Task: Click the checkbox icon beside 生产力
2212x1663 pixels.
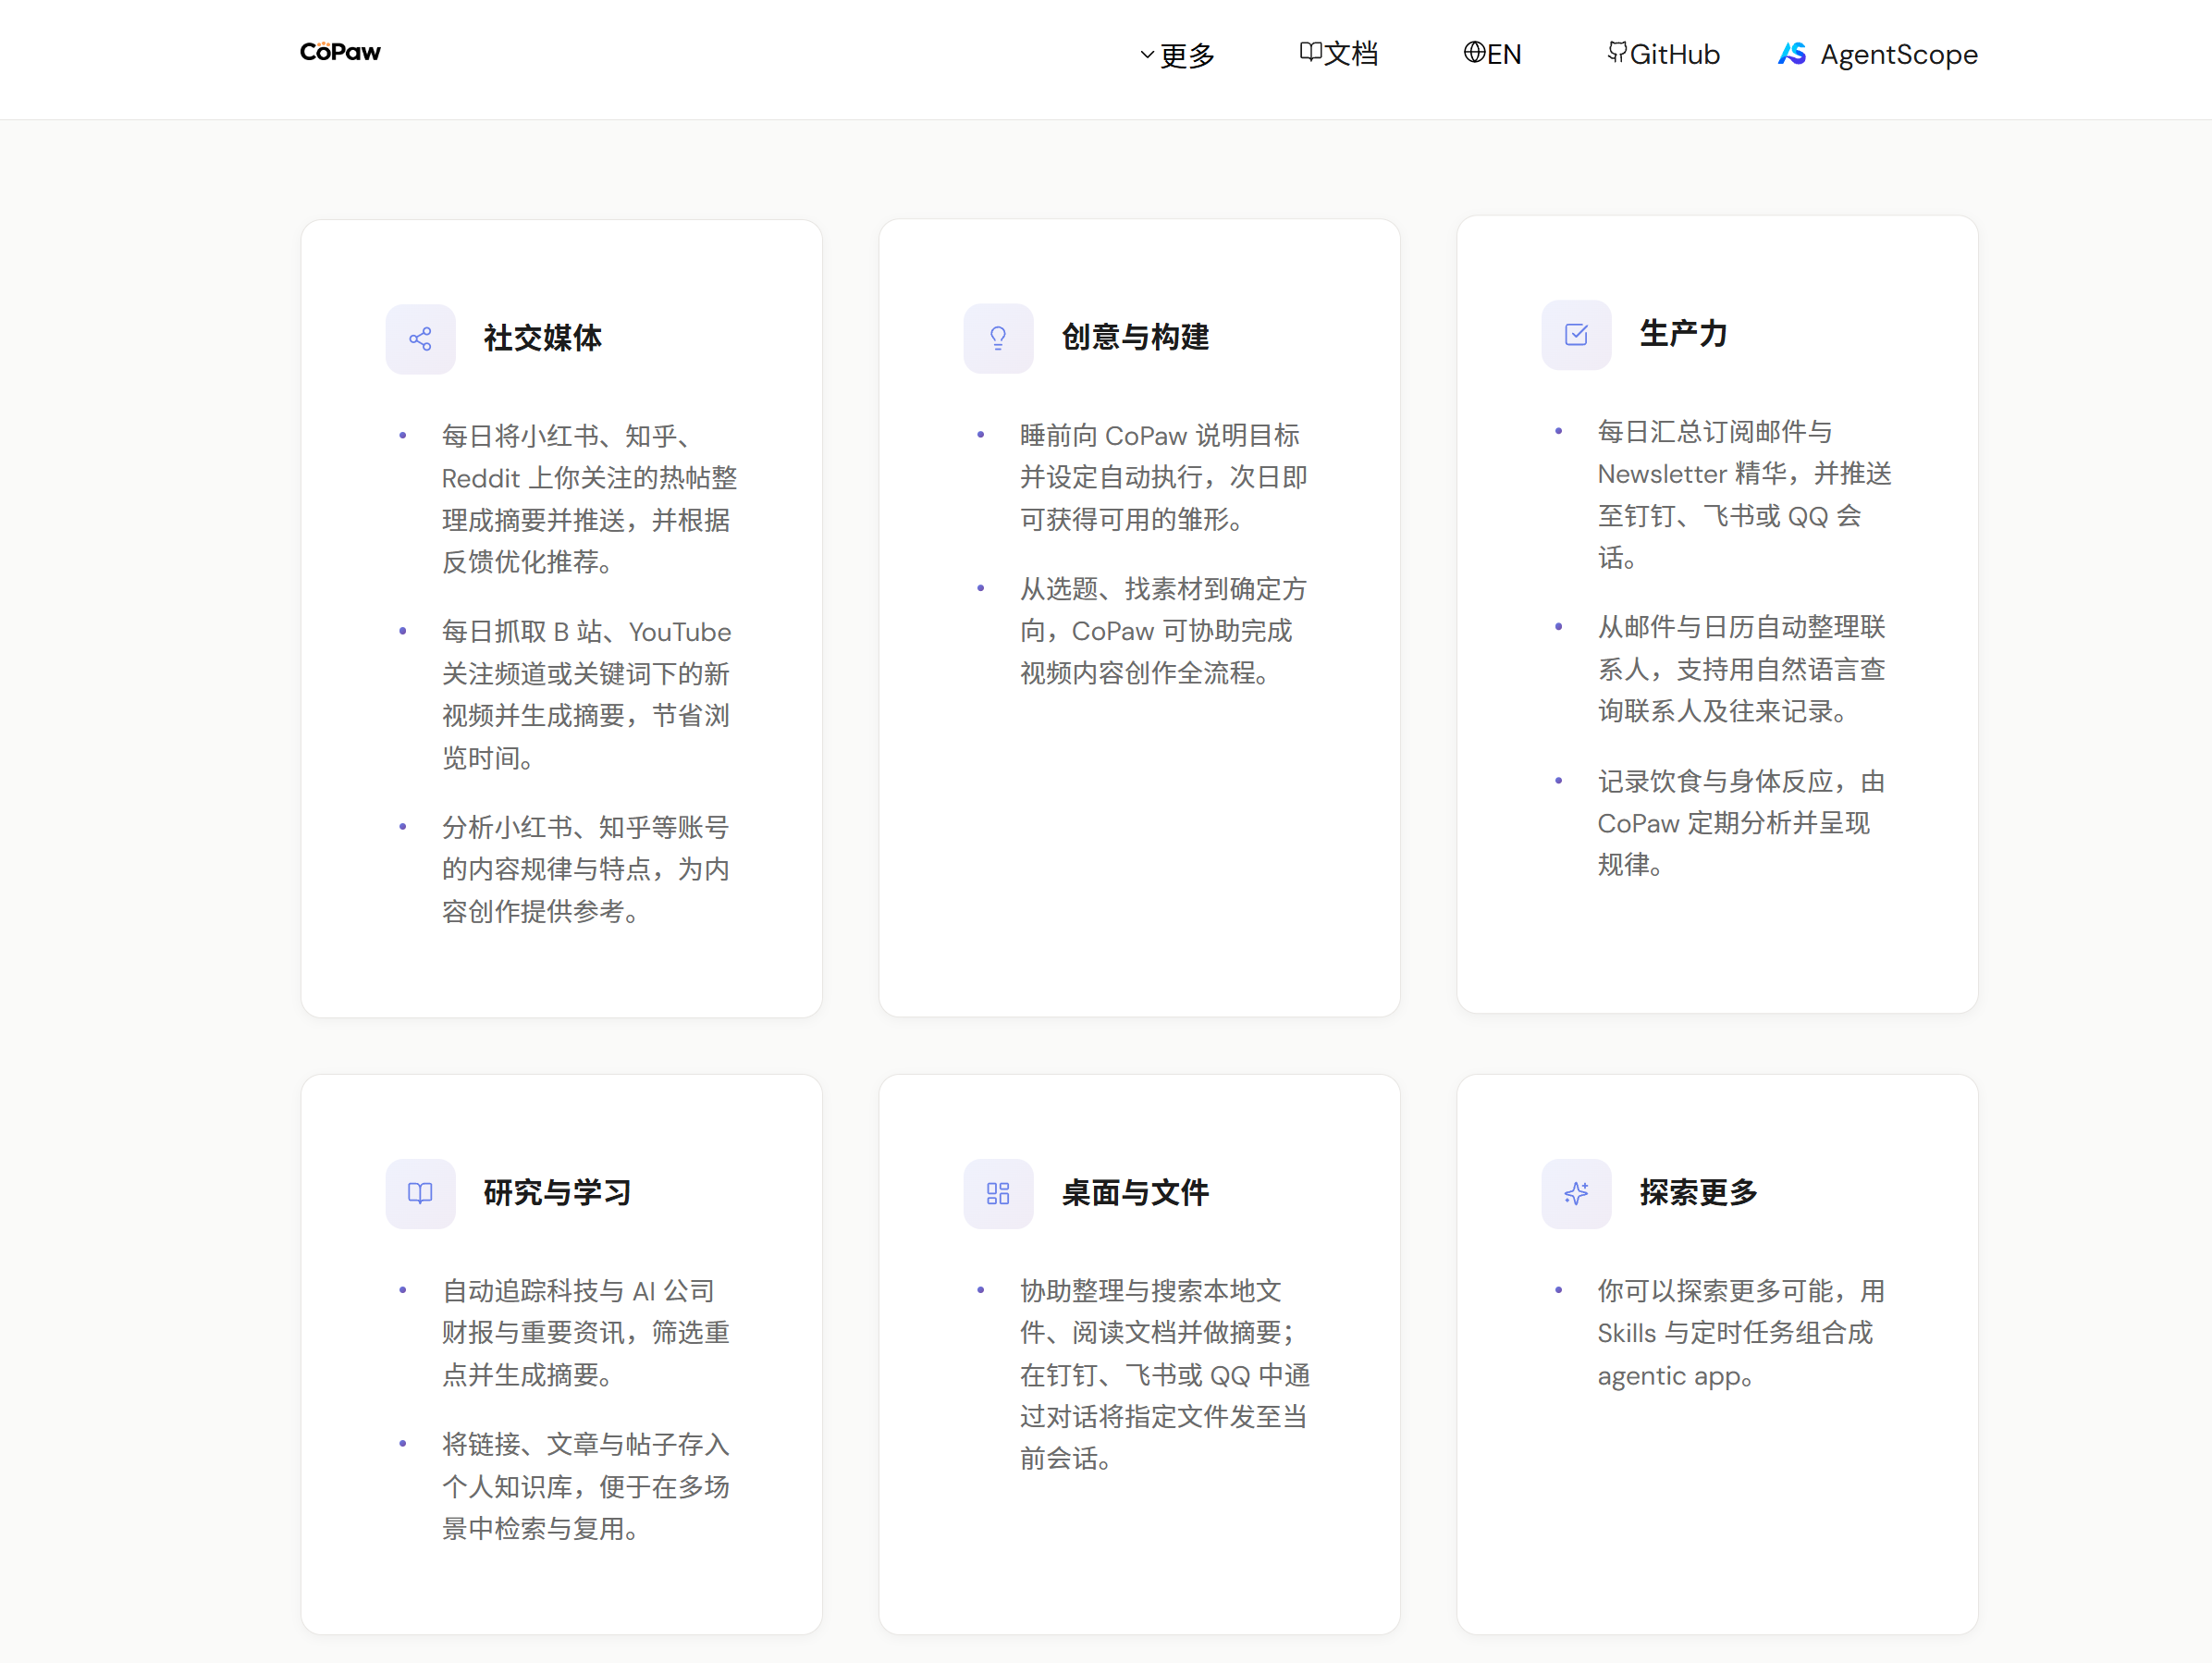Action: (1576, 334)
